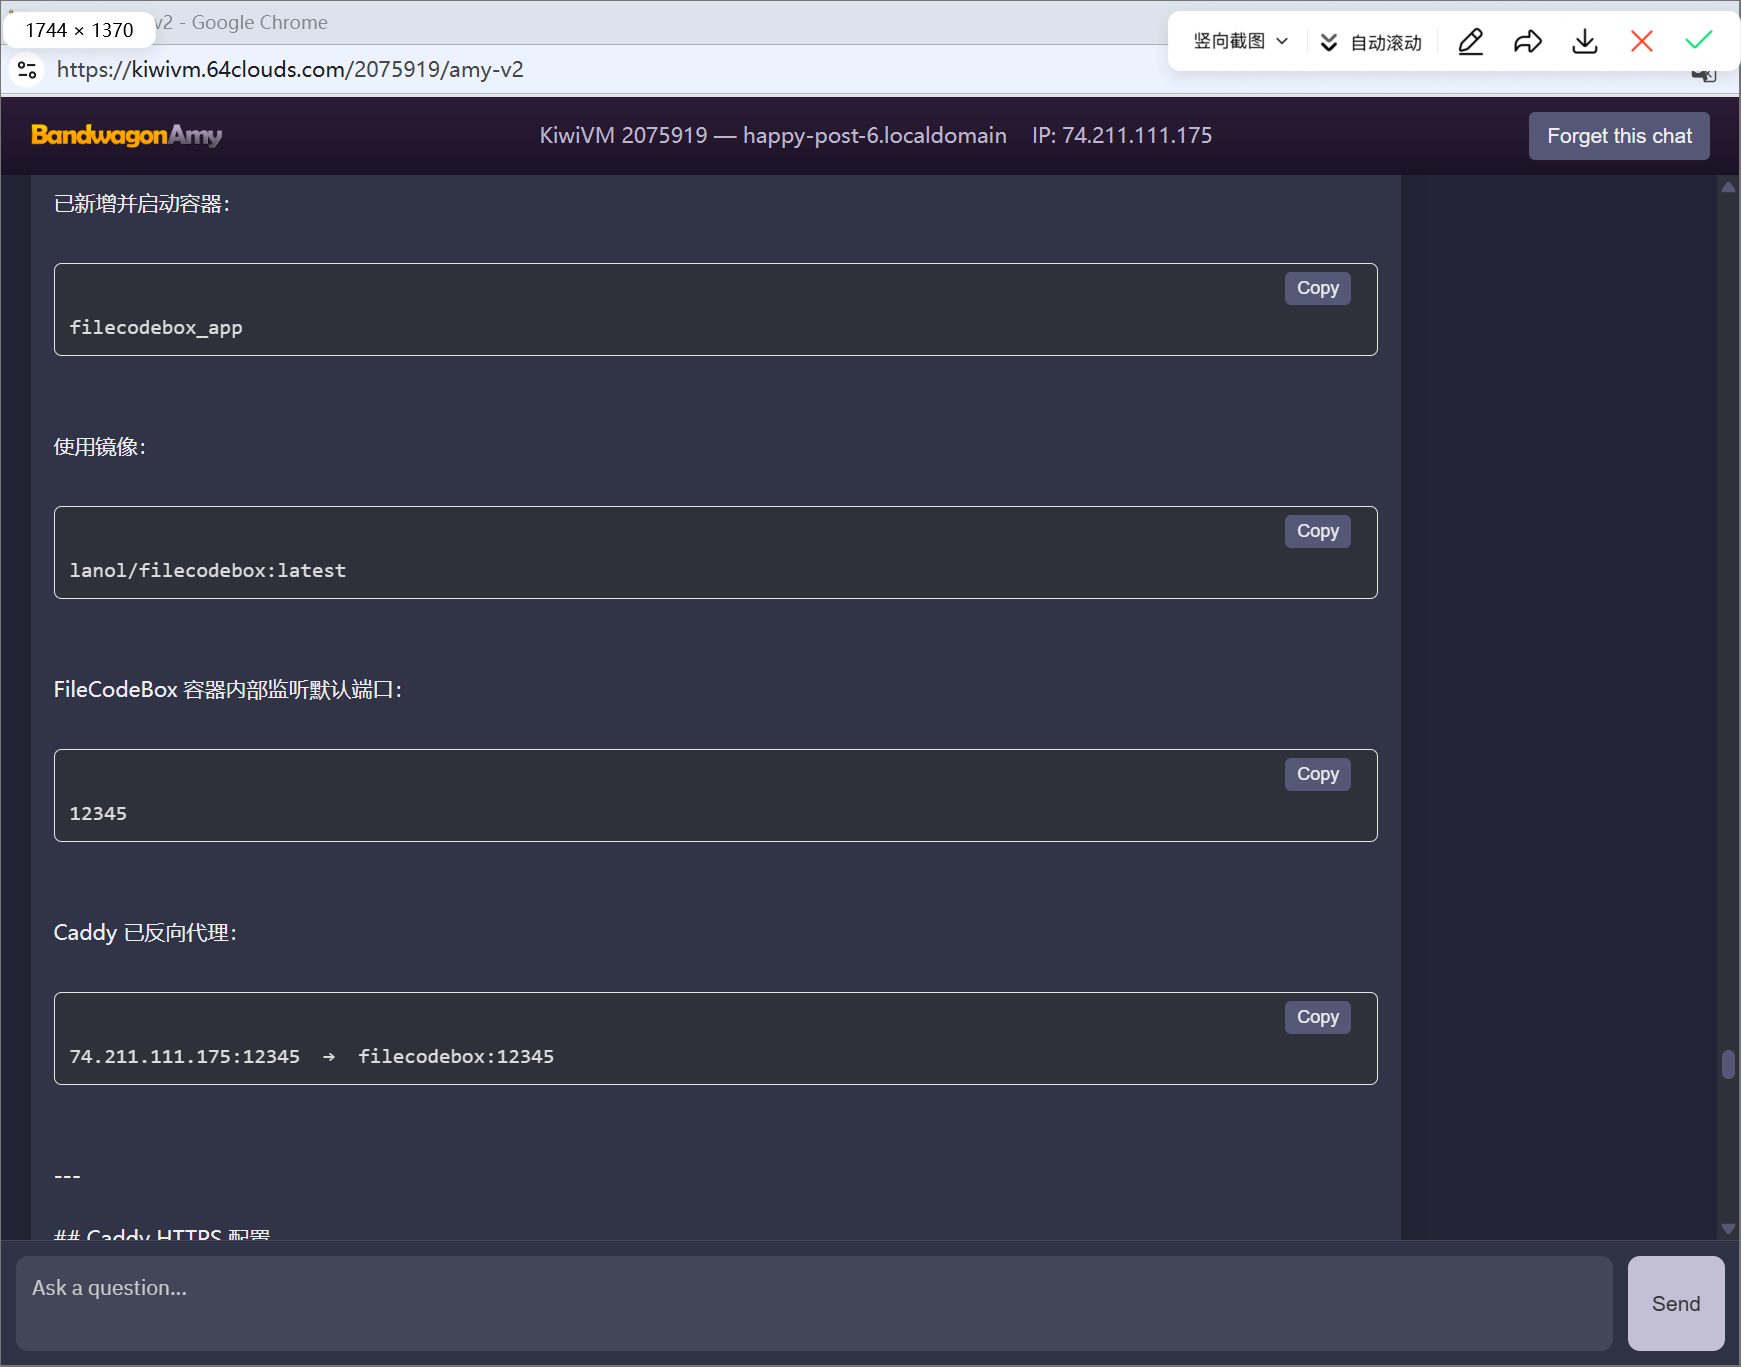Toggle auto-scroll (自动滚动) capture option

click(x=1371, y=42)
